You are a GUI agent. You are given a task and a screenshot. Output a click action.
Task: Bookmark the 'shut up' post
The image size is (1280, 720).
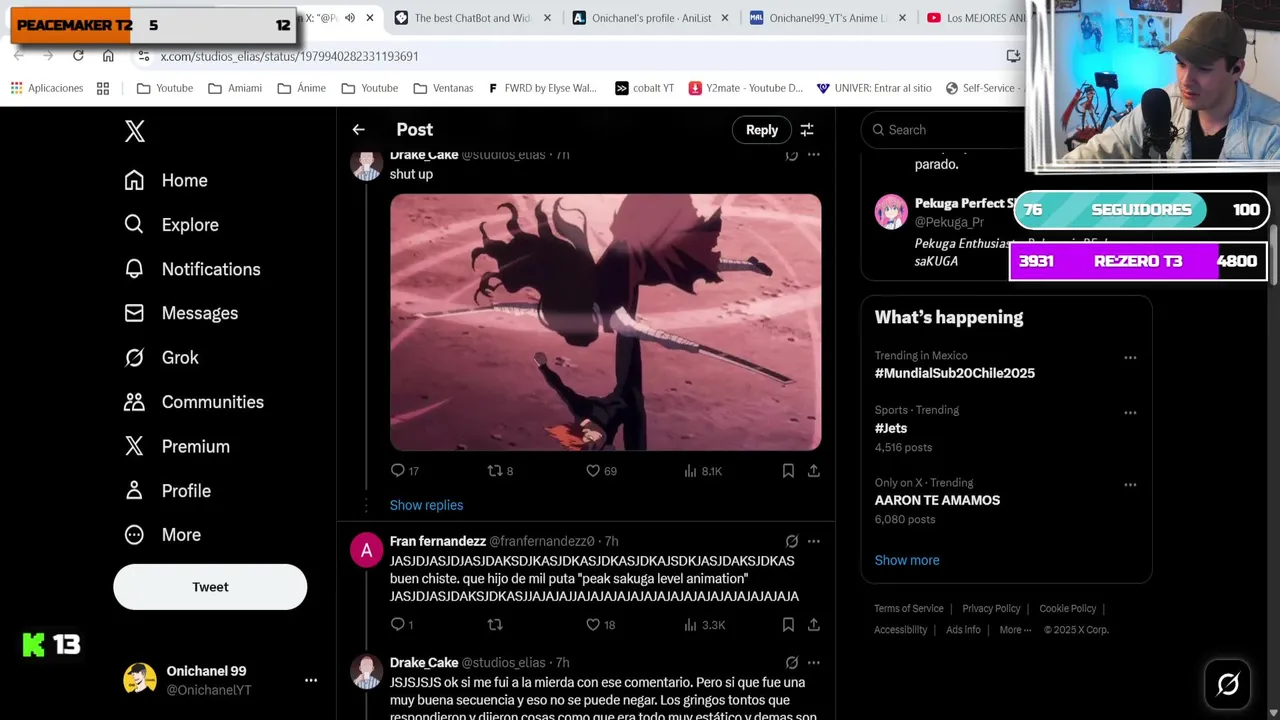pyautogui.click(x=788, y=470)
